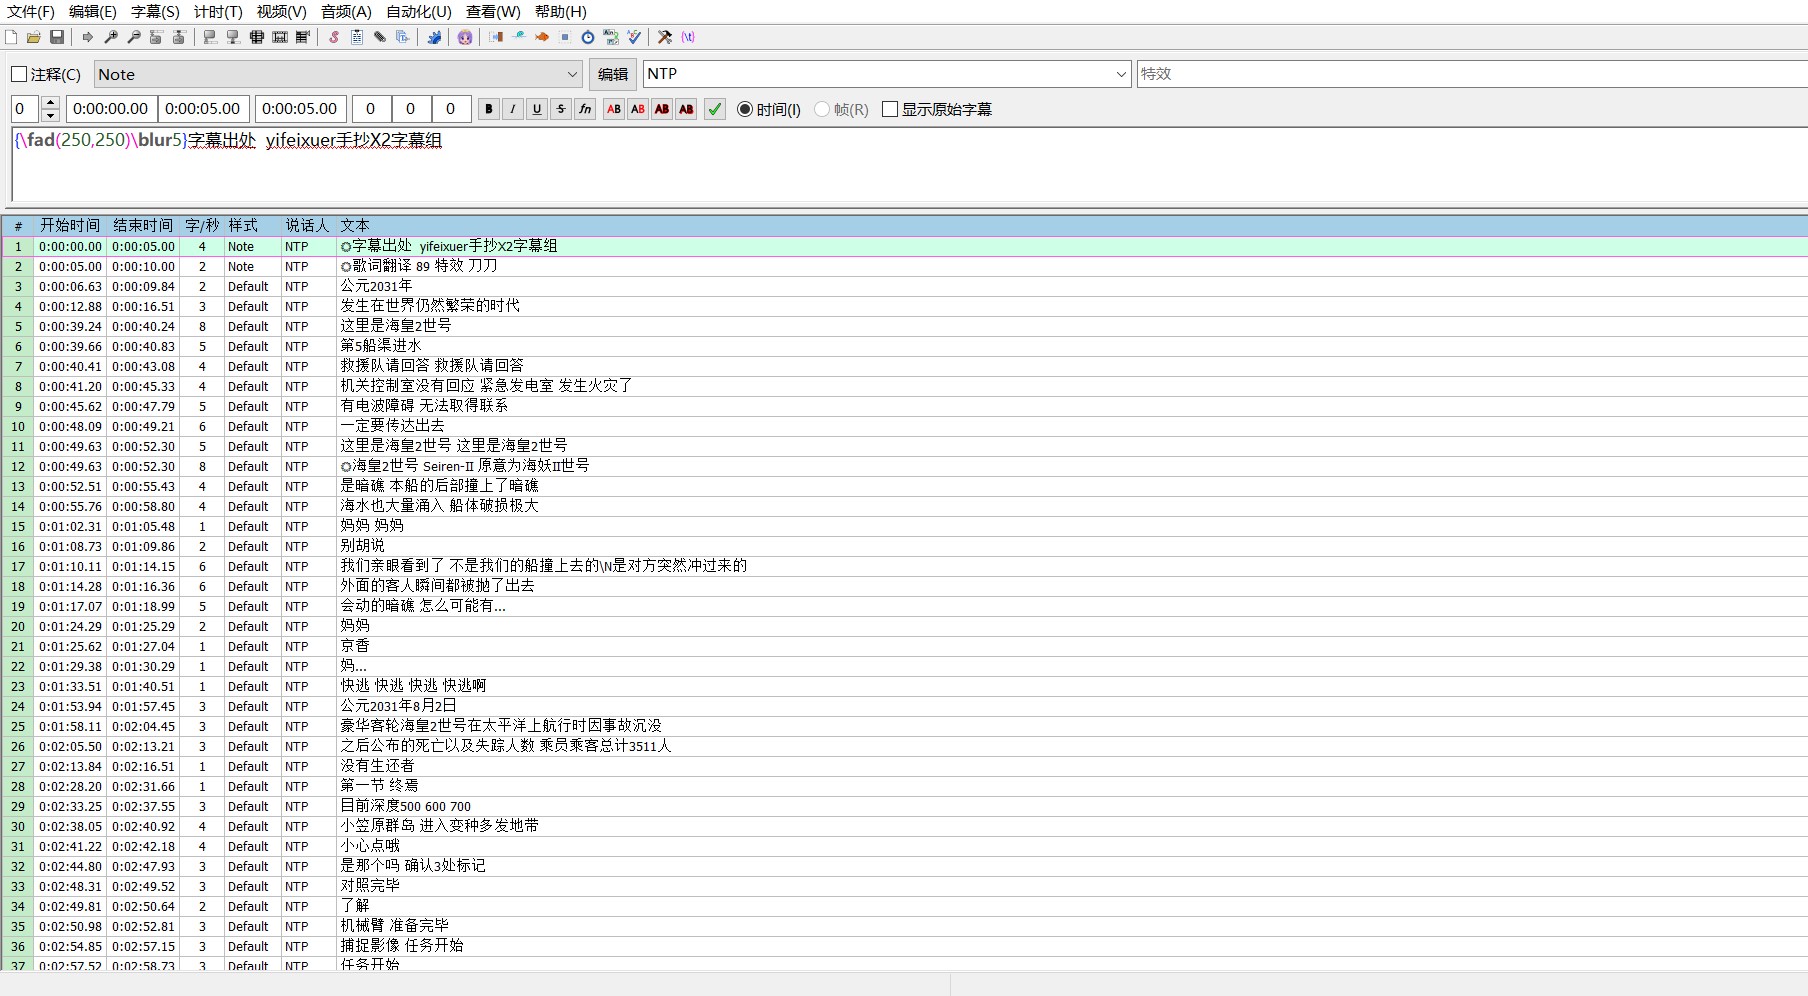Open script properties clipboard icon
Image resolution: width=1808 pixels, height=996 pixels.
[357, 37]
